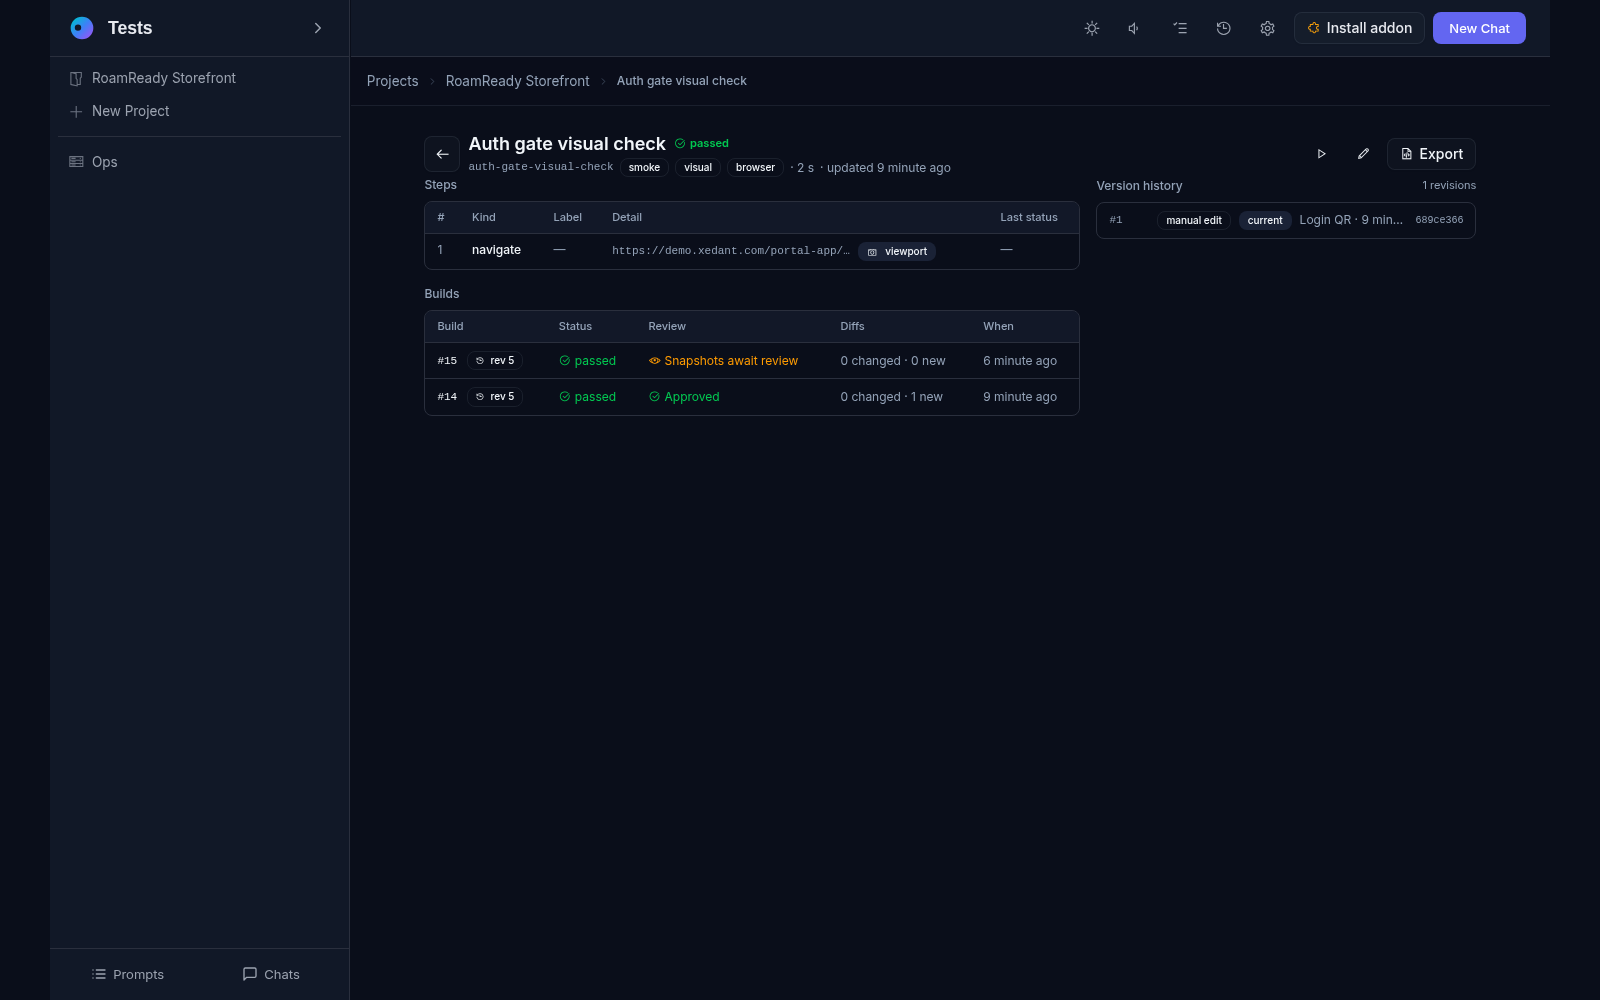Click the current badge in version history
This screenshot has width=1600, height=1000.
click(x=1265, y=221)
